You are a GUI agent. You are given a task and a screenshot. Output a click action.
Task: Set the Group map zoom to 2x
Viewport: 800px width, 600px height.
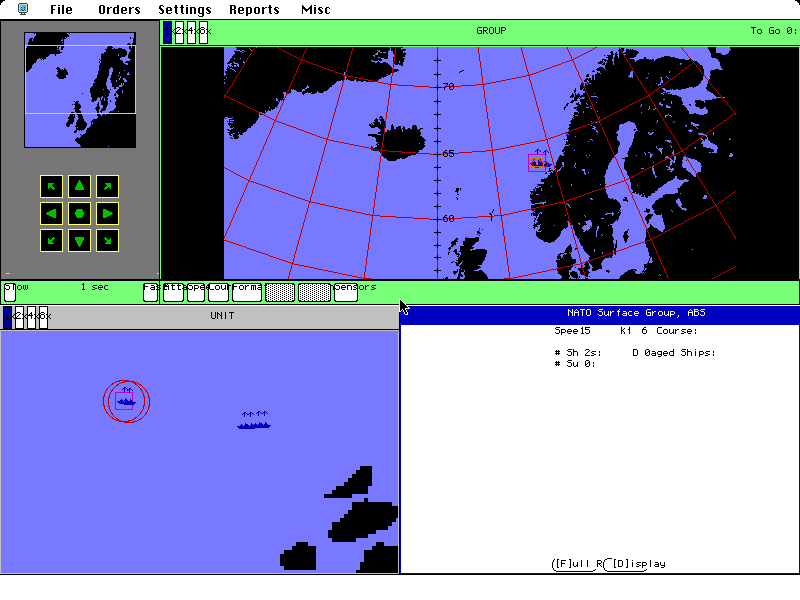click(180, 32)
